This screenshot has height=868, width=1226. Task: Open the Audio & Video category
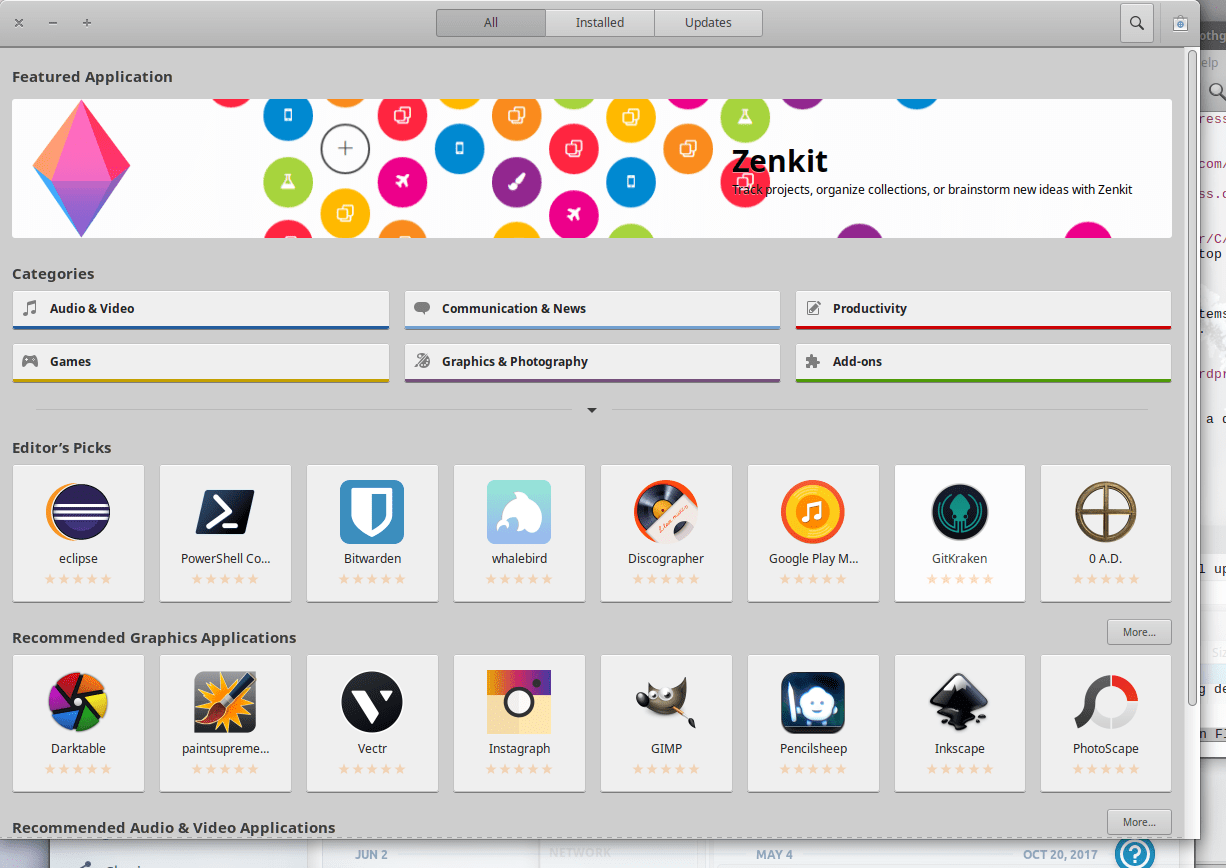[201, 310]
